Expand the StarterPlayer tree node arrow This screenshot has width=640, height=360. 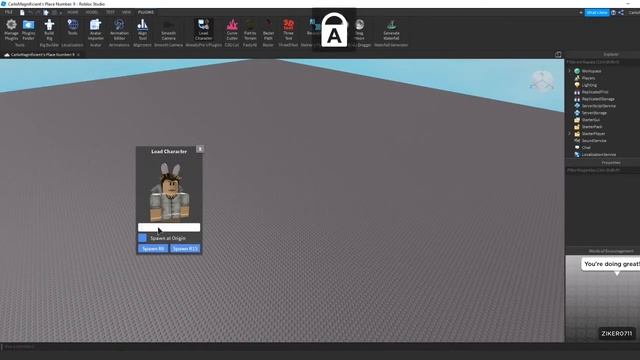570,133
